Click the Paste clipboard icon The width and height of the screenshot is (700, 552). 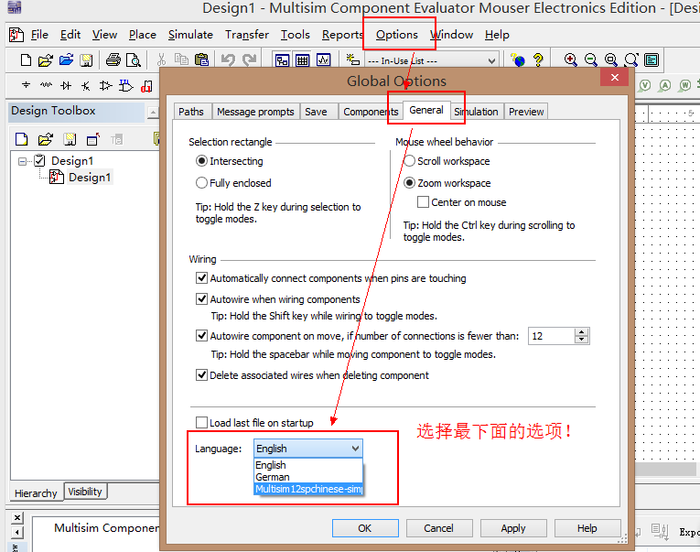point(202,59)
